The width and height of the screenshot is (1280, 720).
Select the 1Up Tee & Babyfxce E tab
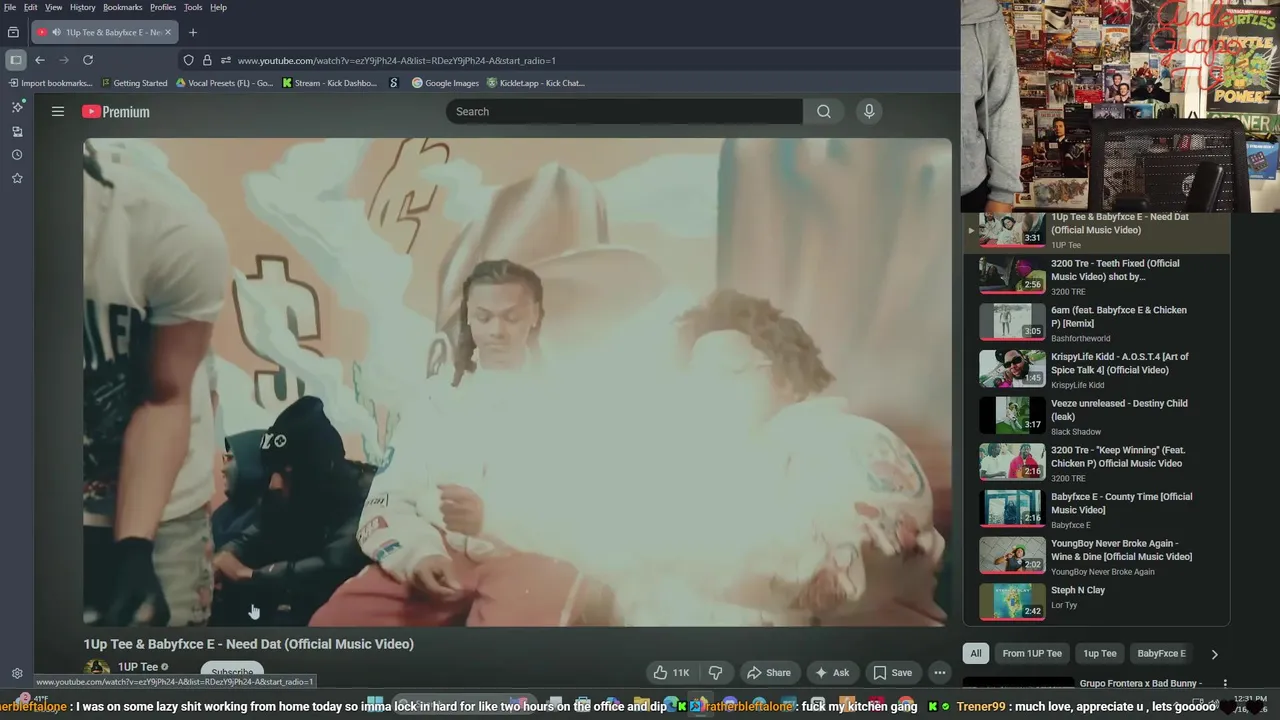pos(104,32)
